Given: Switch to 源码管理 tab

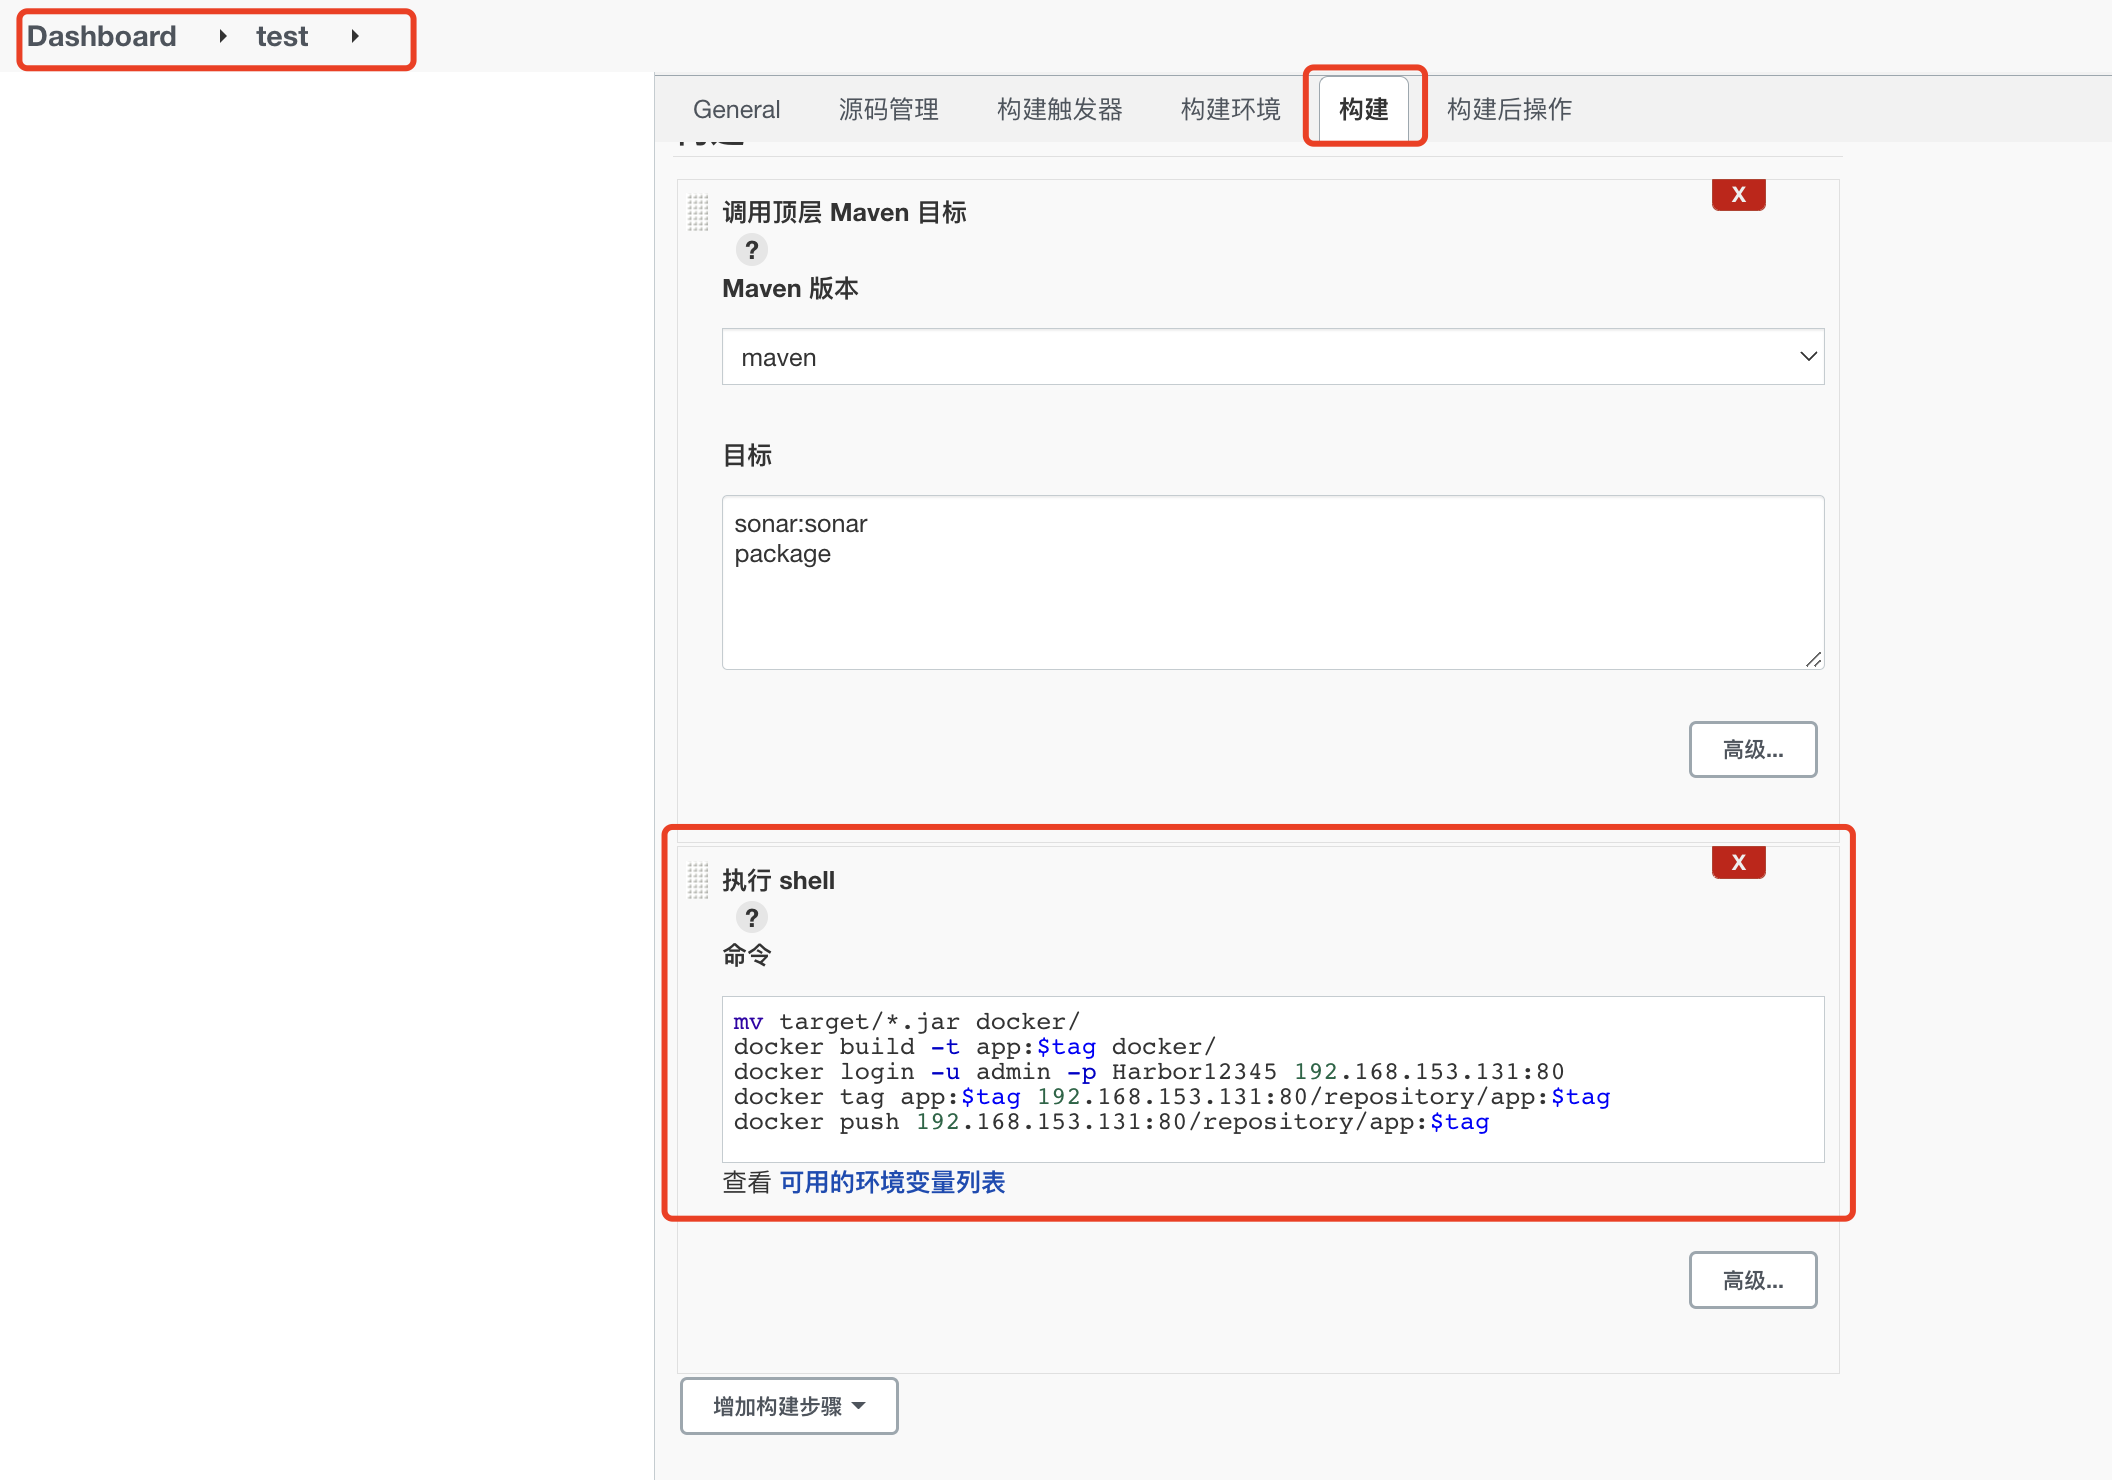Looking at the screenshot, I should pyautogui.click(x=888, y=109).
